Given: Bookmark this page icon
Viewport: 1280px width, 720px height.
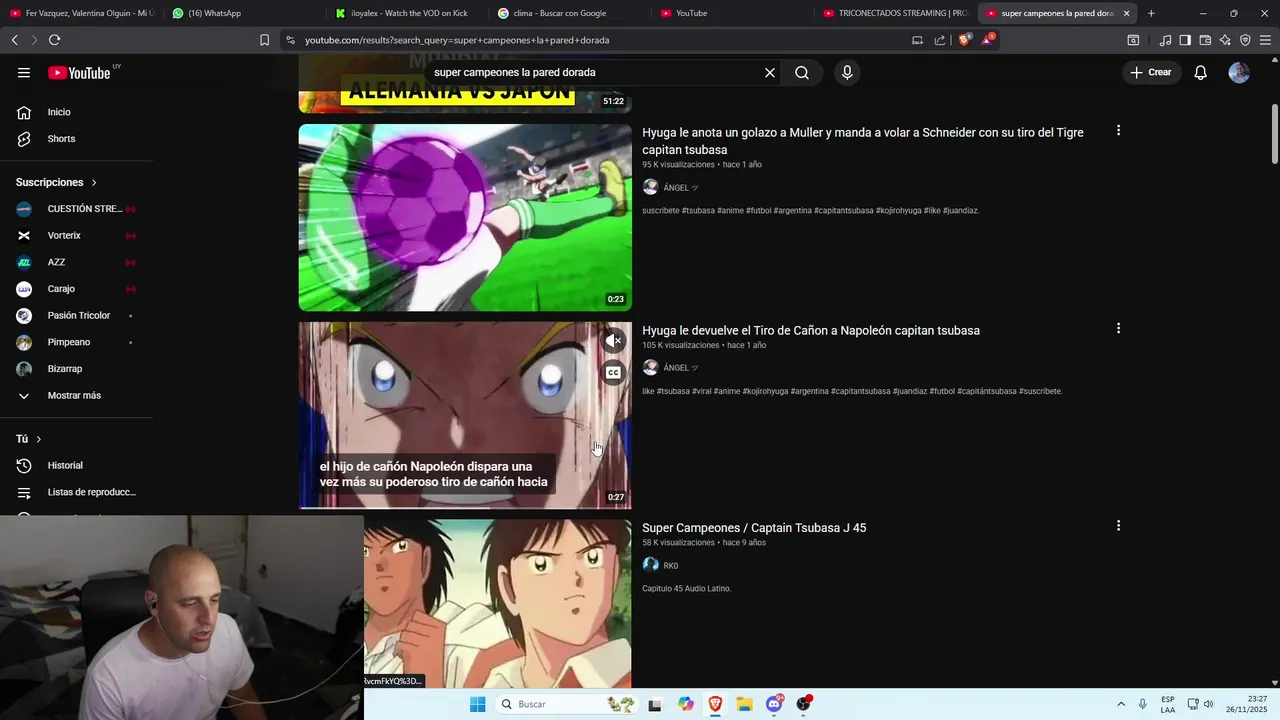Looking at the screenshot, I should (264, 40).
